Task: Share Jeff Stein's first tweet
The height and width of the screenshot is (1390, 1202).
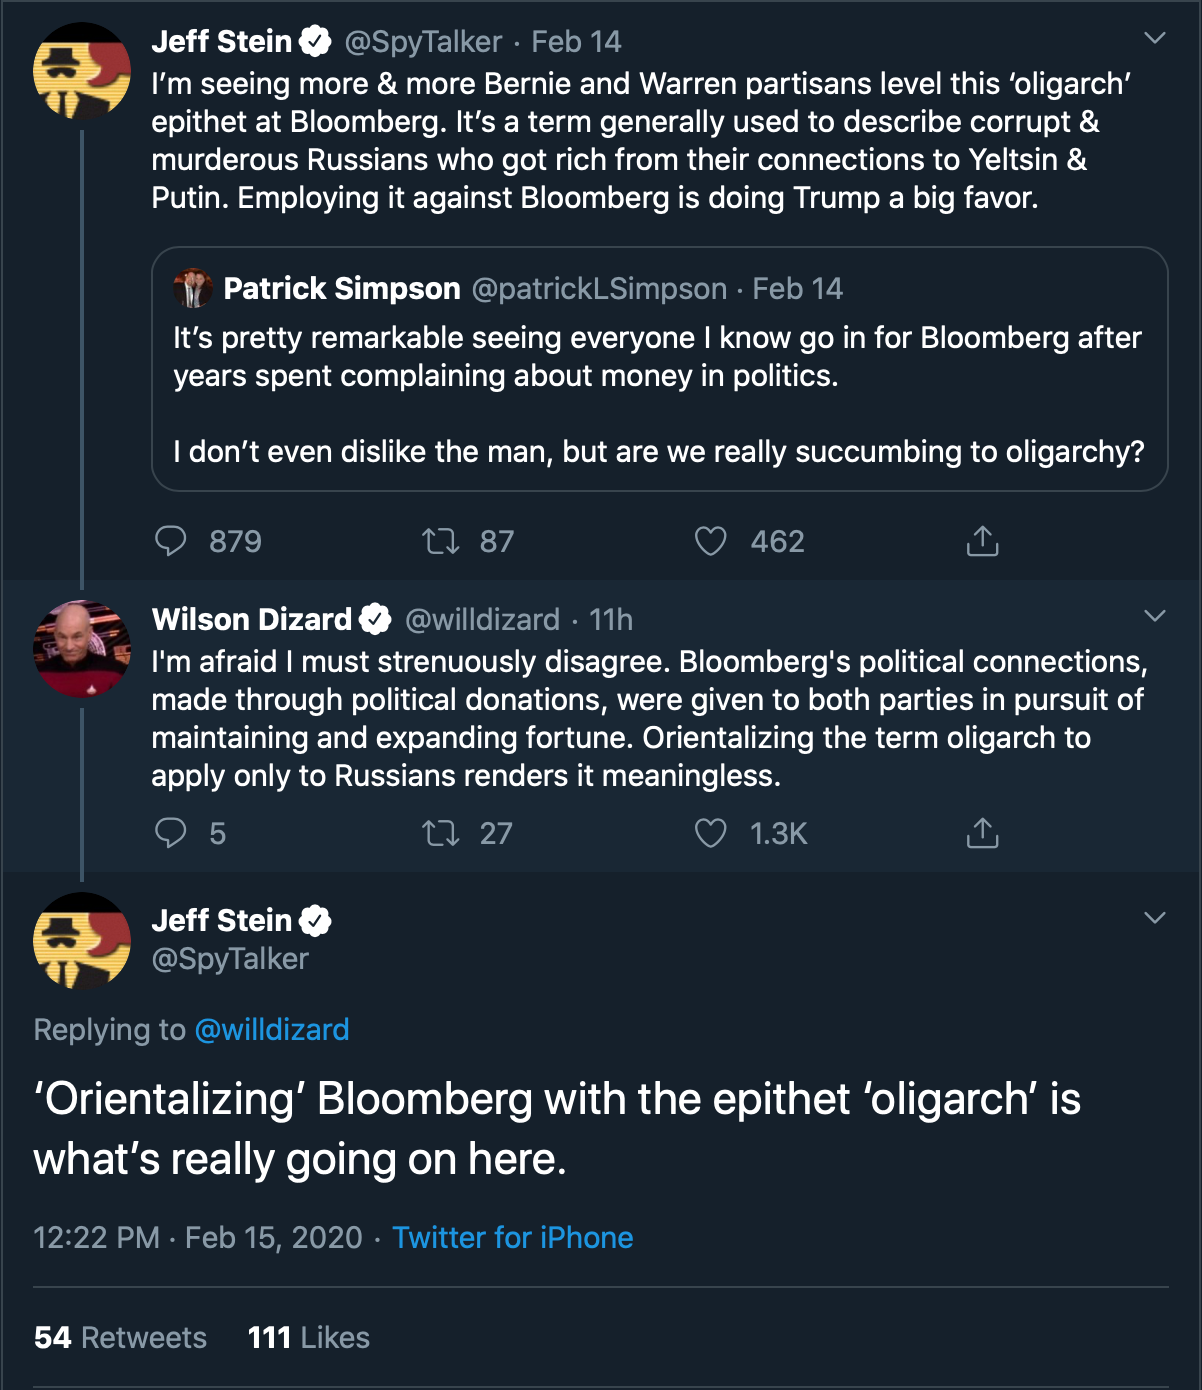Action: [982, 541]
